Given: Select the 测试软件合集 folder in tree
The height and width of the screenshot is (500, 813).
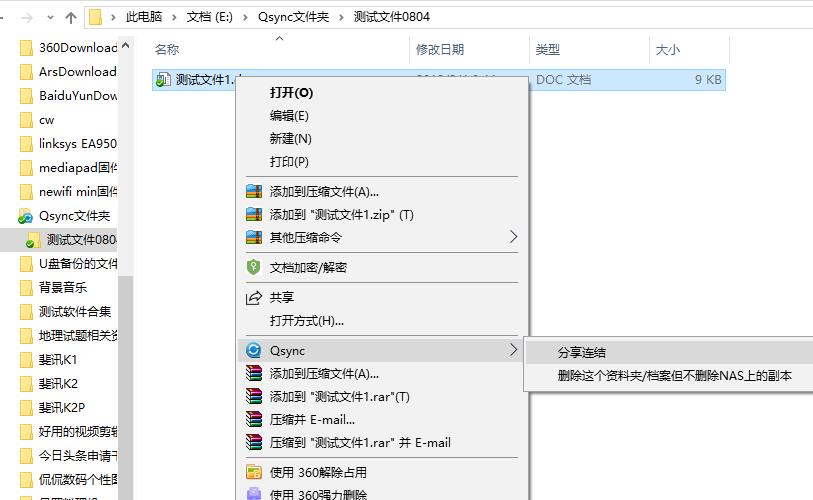Looking at the screenshot, I should (x=75, y=312).
